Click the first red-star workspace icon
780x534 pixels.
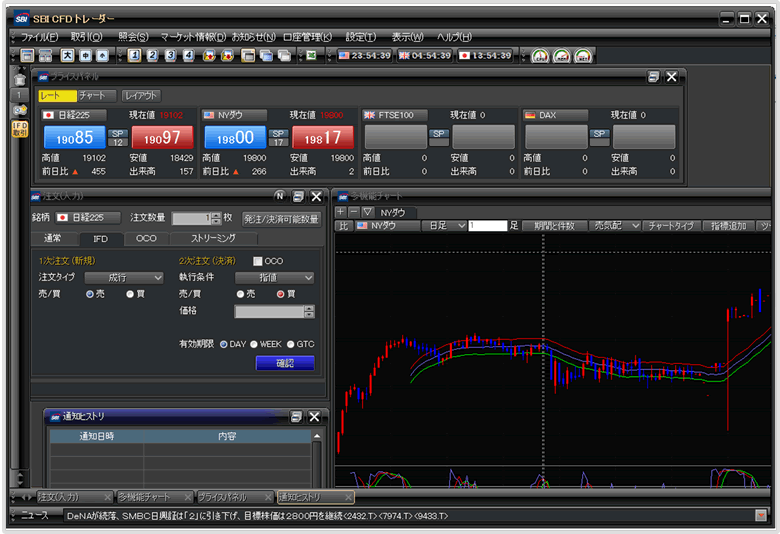click(x=209, y=55)
